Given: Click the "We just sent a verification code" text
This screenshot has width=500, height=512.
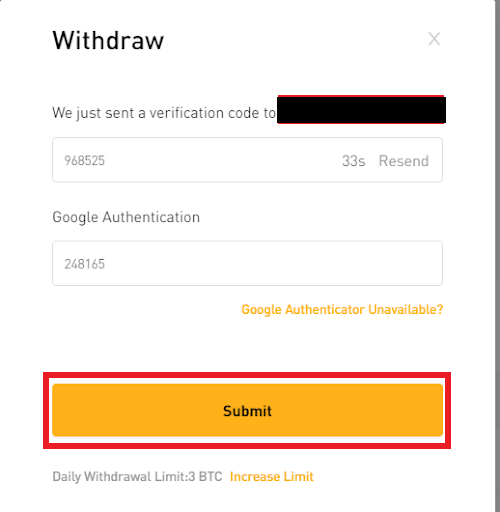Looking at the screenshot, I should pyautogui.click(x=164, y=113).
